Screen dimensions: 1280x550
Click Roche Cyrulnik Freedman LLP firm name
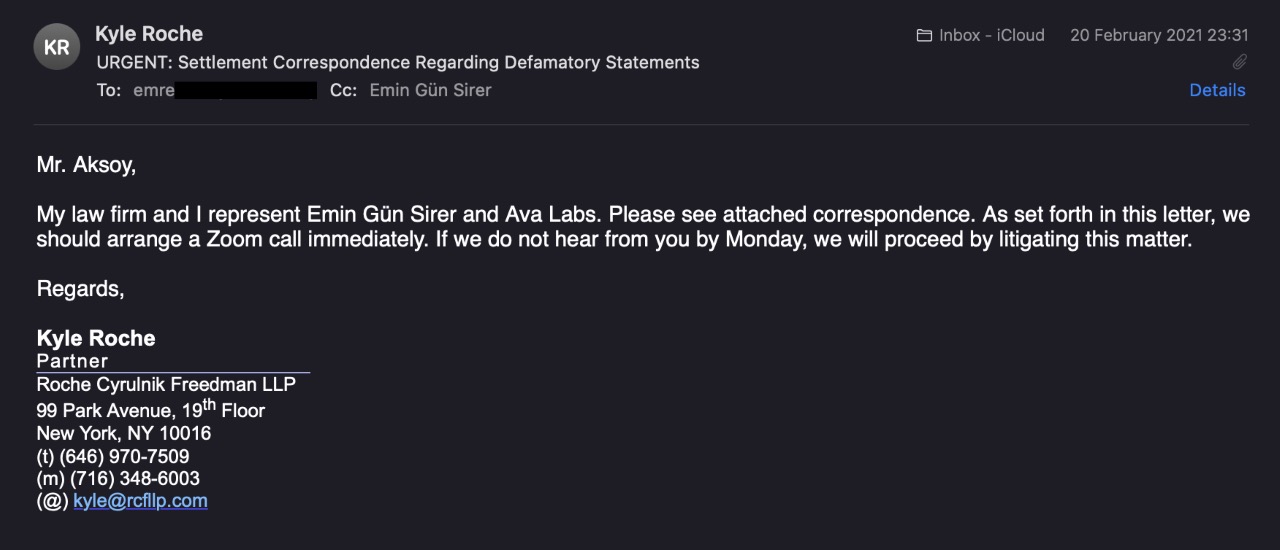pos(166,385)
